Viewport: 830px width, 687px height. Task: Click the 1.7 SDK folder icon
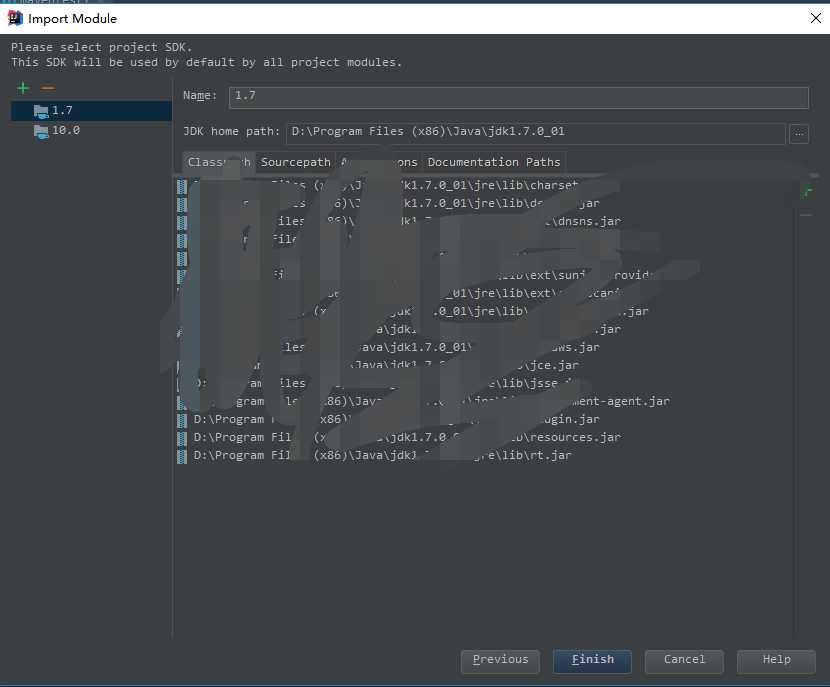(41, 111)
